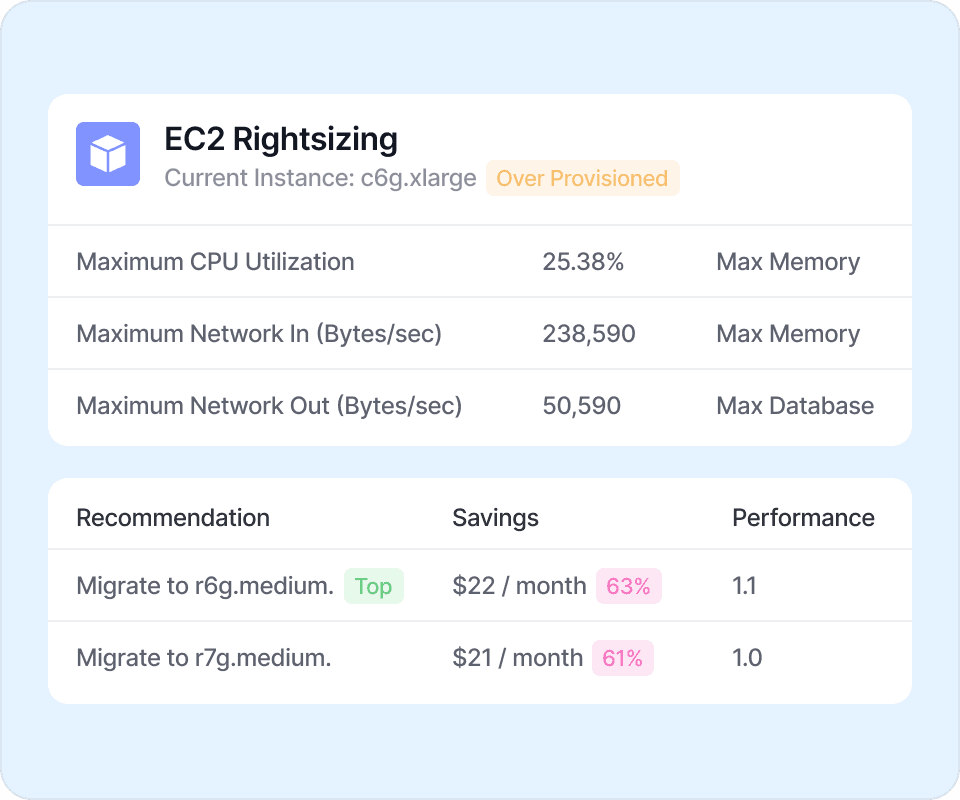Screen dimensions: 960x800
Task: Select the Maximum Network Out row label
Action: pyautogui.click(x=269, y=406)
